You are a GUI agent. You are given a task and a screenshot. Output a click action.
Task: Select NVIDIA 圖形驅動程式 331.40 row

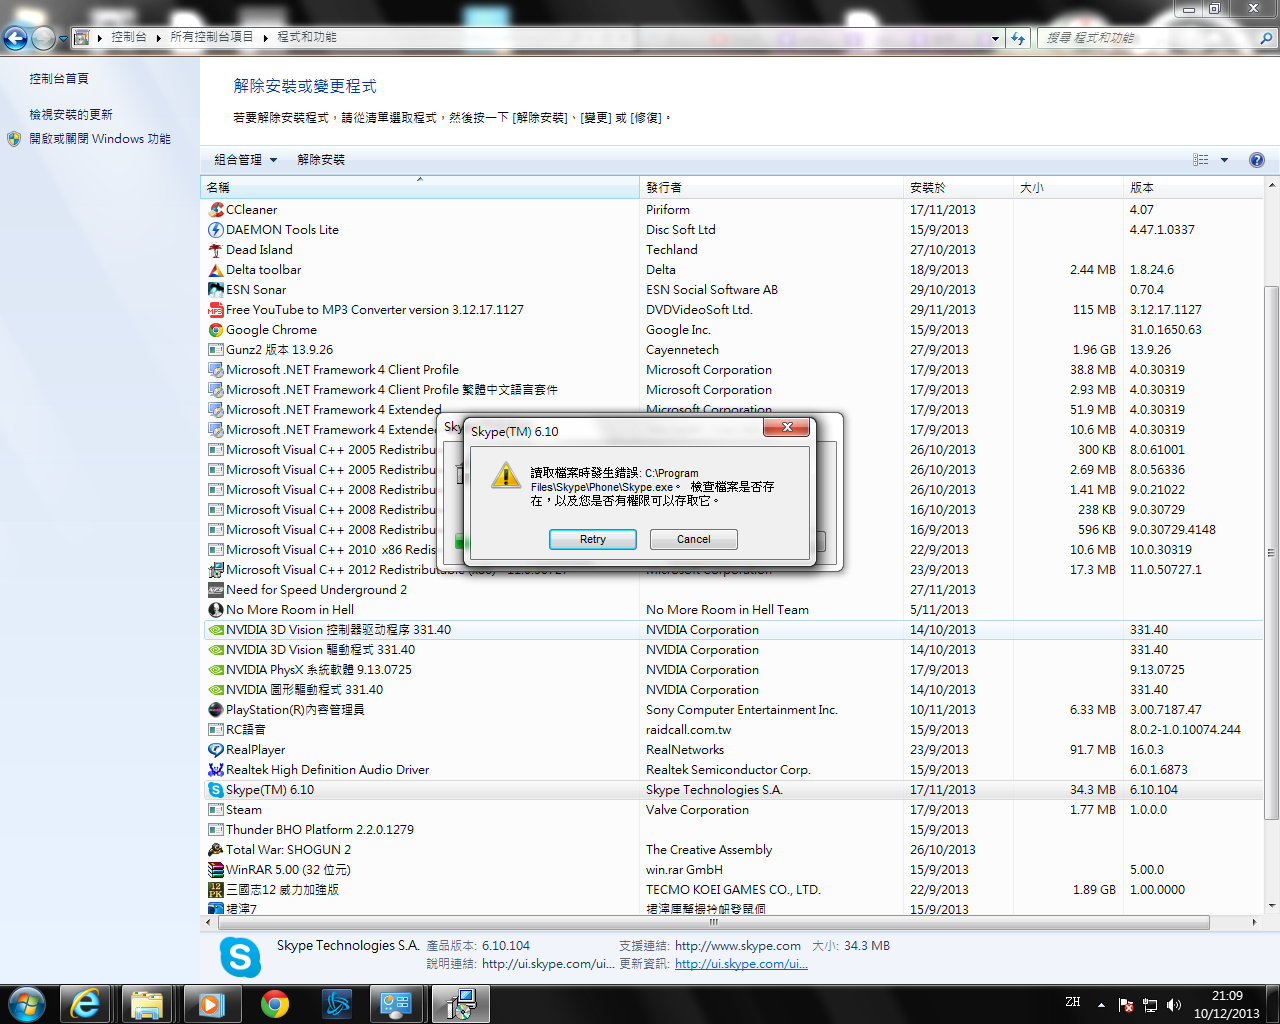pos(733,690)
